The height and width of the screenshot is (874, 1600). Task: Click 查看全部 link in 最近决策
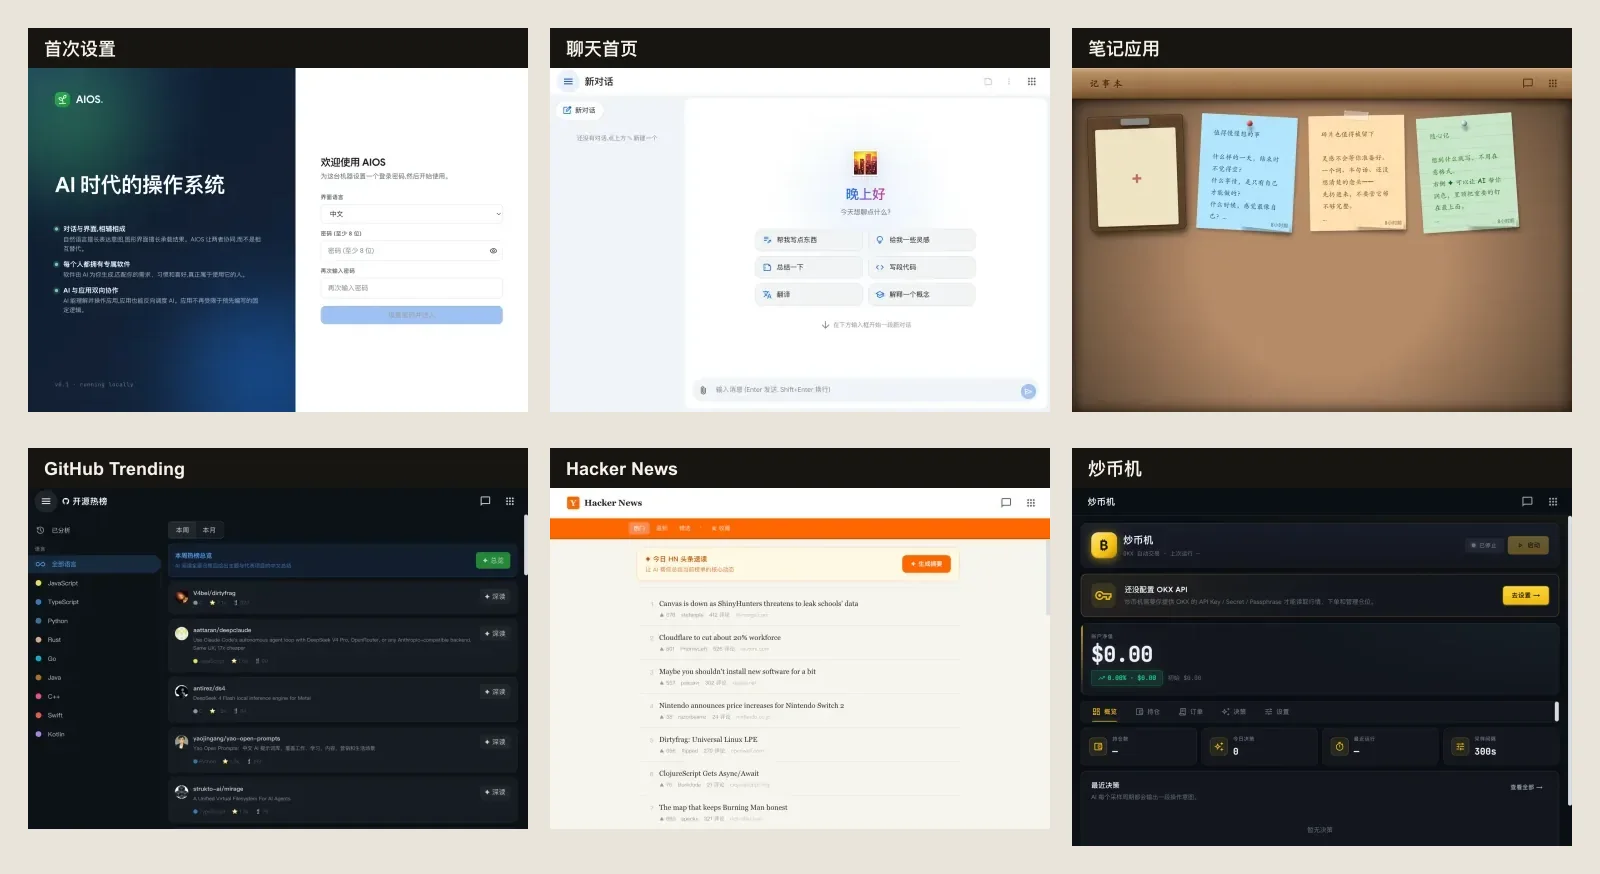(x=1526, y=787)
